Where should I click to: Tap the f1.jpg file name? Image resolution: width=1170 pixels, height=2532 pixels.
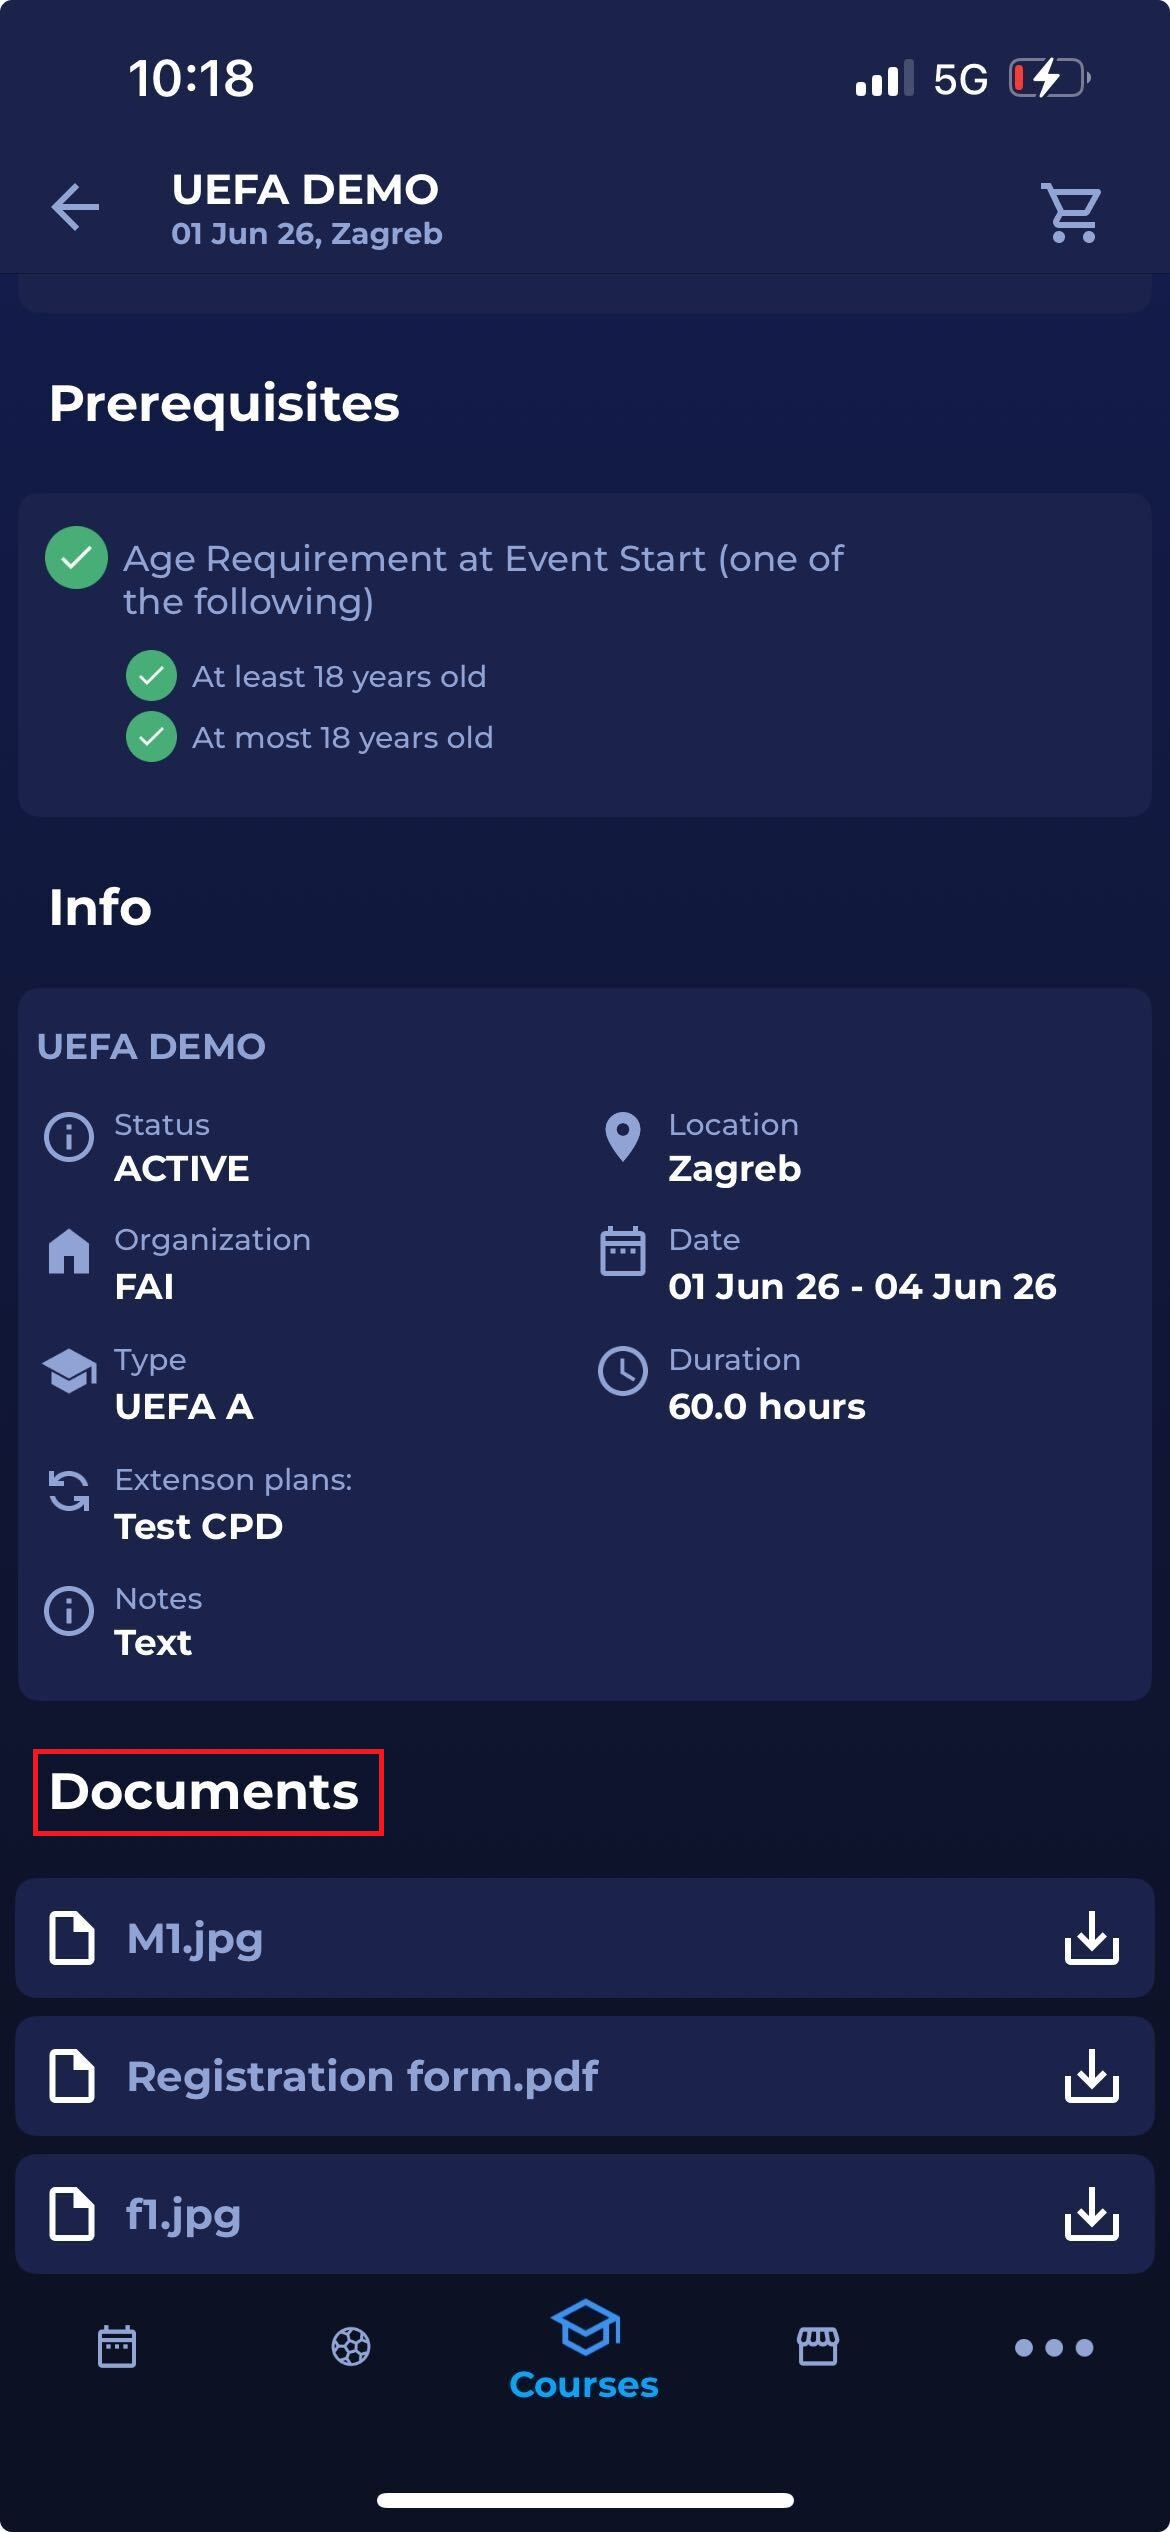[x=184, y=2214]
